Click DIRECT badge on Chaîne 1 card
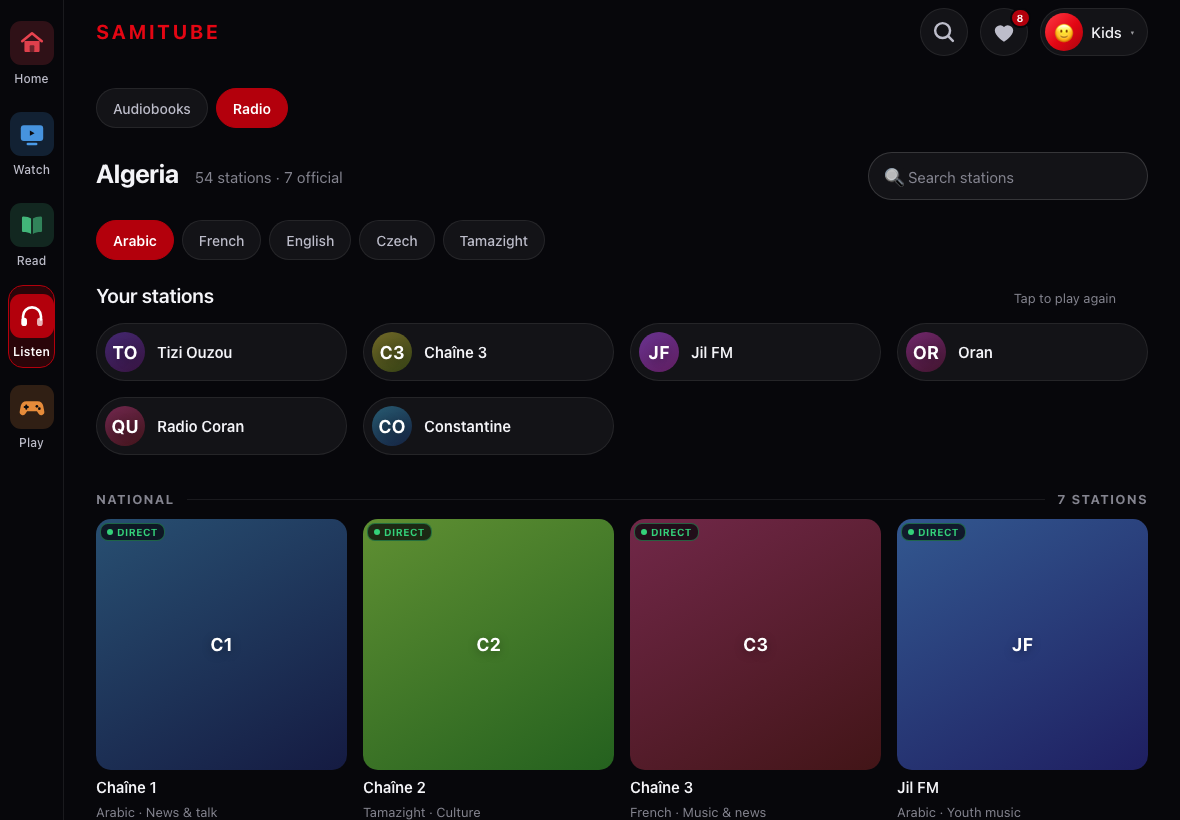The image size is (1180, 820). coord(132,532)
